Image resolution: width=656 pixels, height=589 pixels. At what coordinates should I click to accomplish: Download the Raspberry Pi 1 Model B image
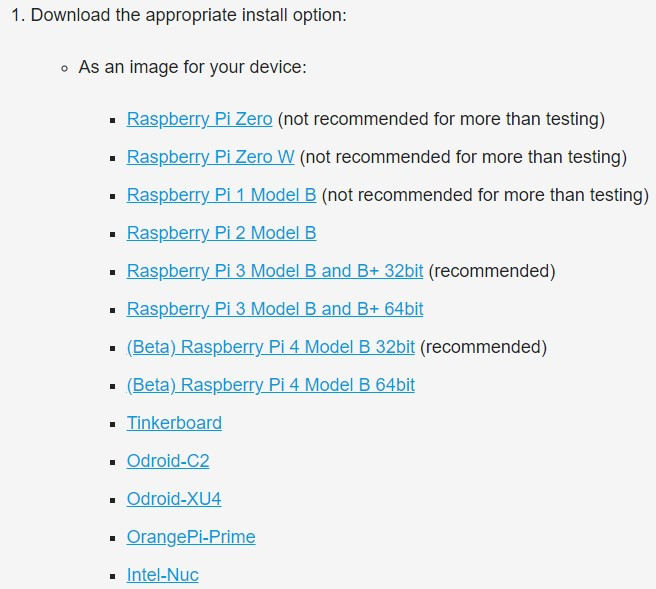(x=221, y=195)
